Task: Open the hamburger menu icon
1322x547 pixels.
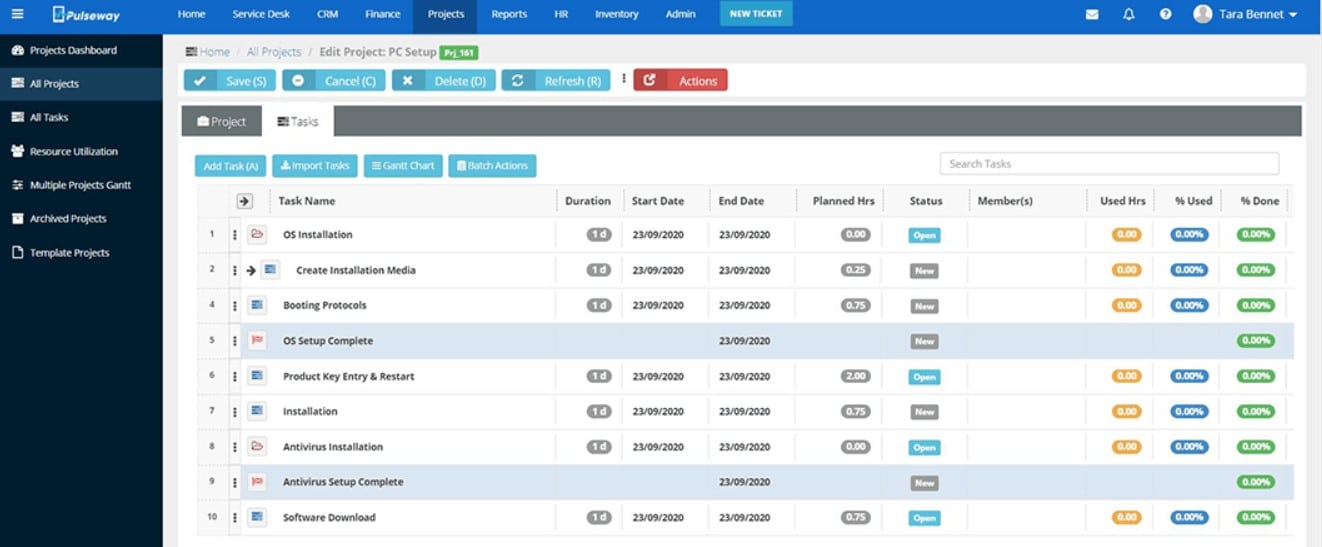Action: [x=18, y=14]
